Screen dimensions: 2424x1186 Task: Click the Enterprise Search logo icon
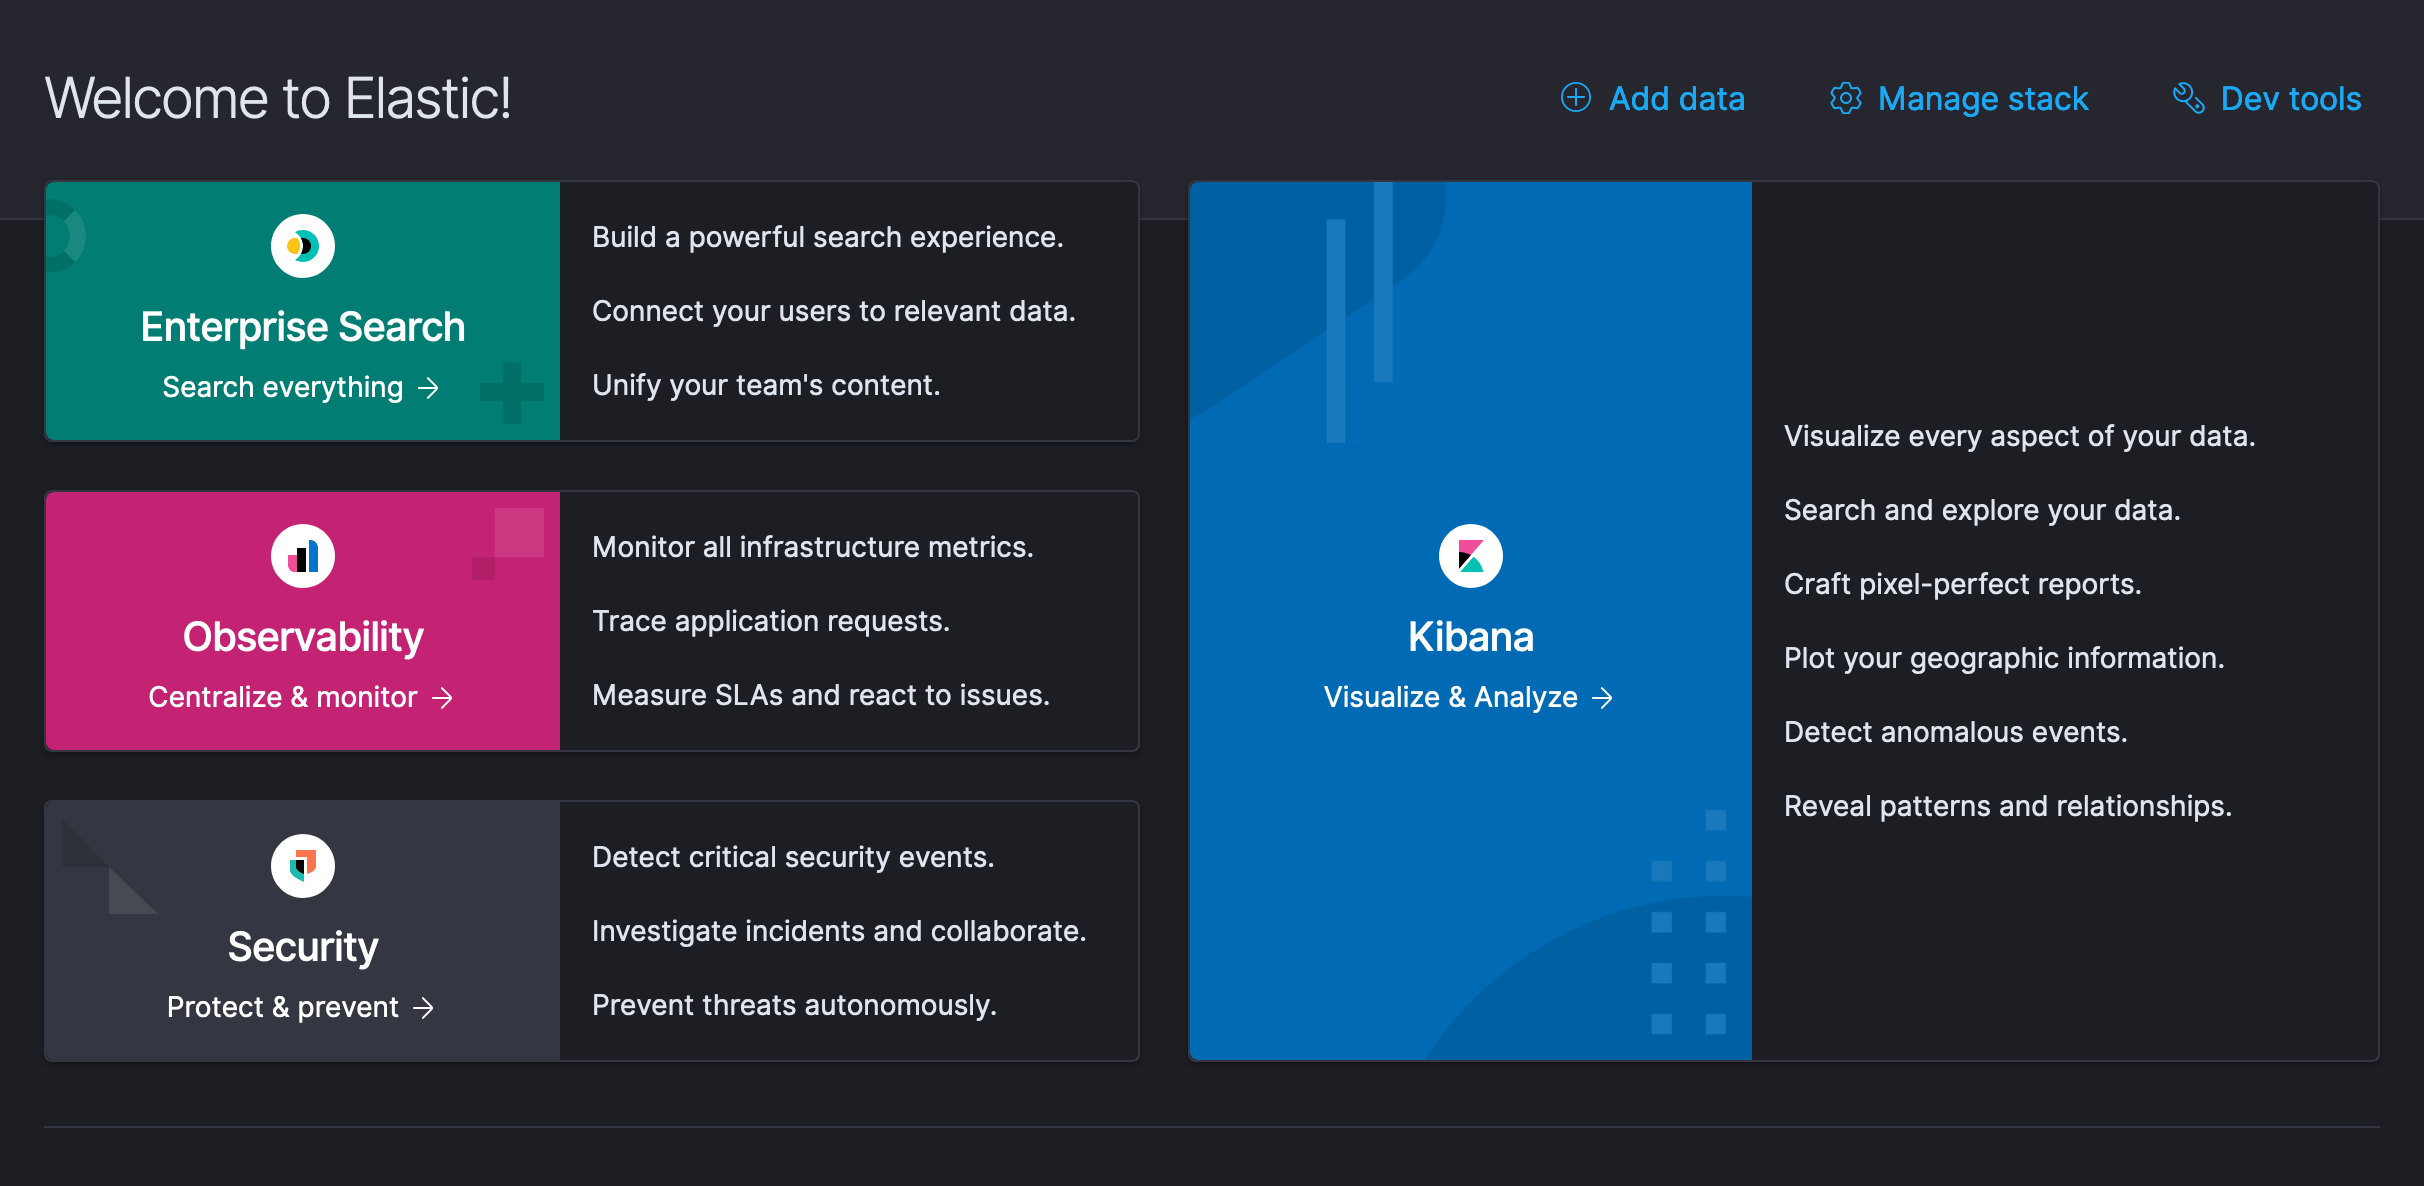[x=302, y=245]
